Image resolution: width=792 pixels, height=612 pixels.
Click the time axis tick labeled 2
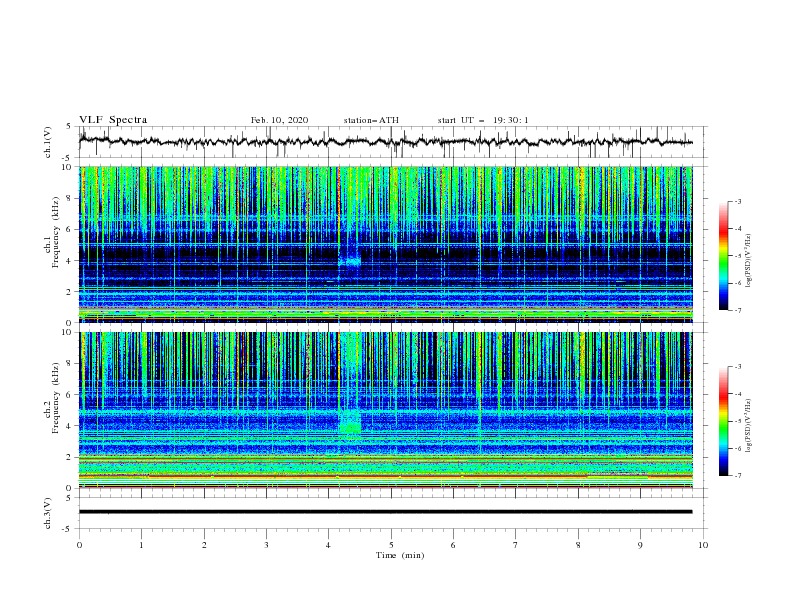204,545
